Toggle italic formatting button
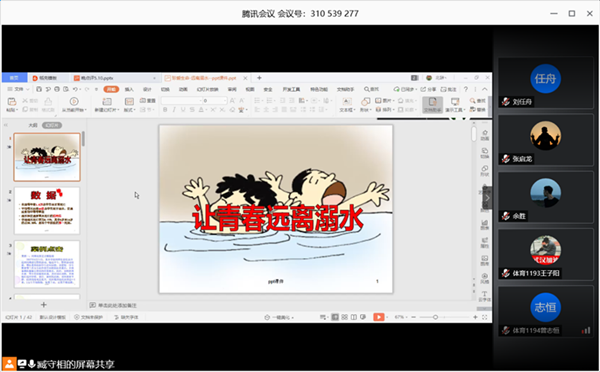 (x=174, y=110)
